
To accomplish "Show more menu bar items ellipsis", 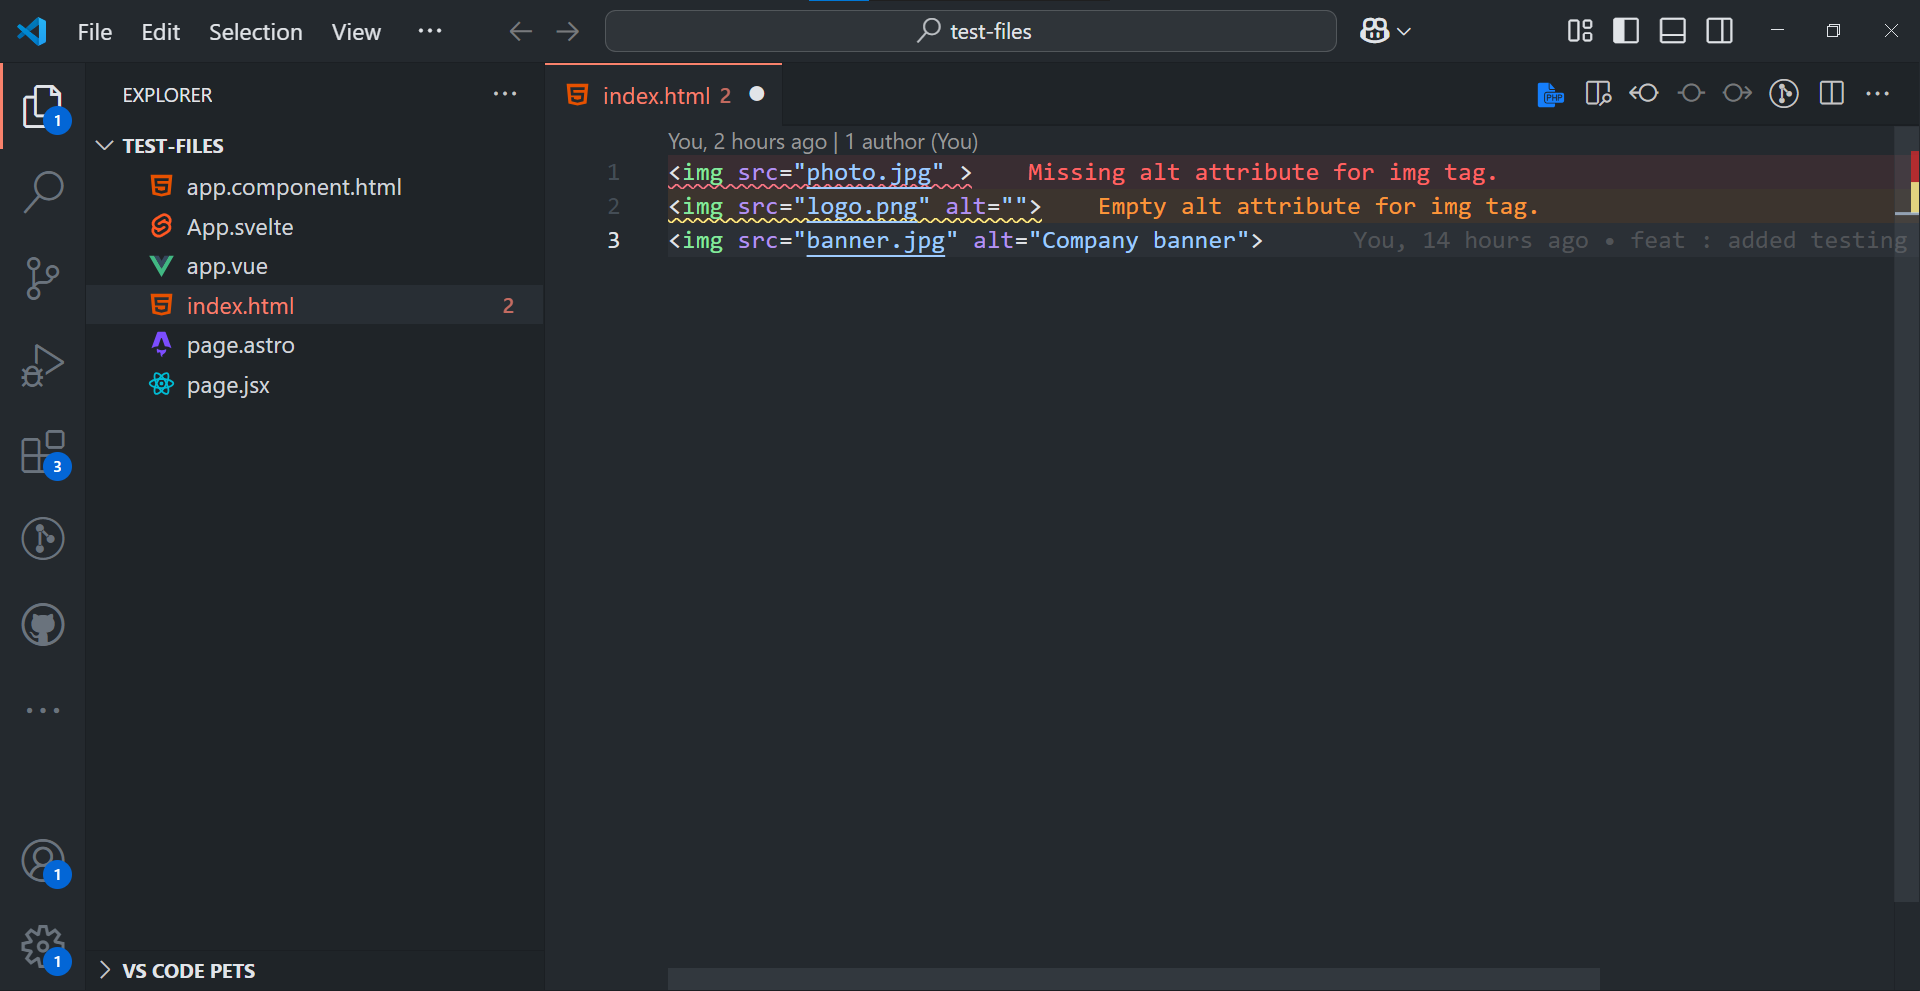I will 430,31.
